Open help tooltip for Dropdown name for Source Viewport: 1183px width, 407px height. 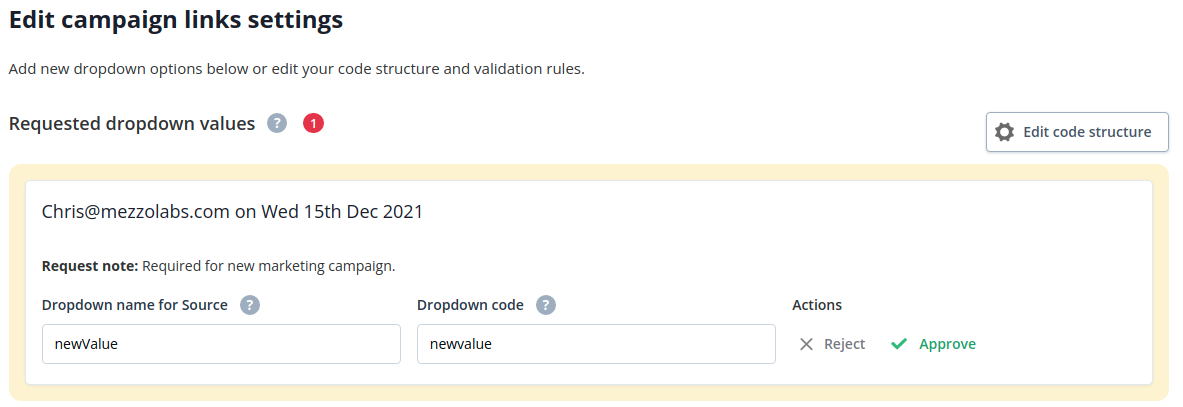coord(250,305)
